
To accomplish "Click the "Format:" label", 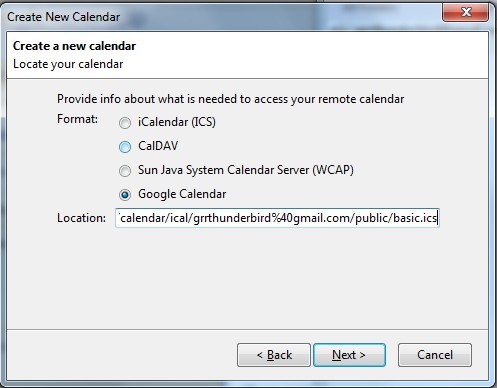I will tap(77, 119).
